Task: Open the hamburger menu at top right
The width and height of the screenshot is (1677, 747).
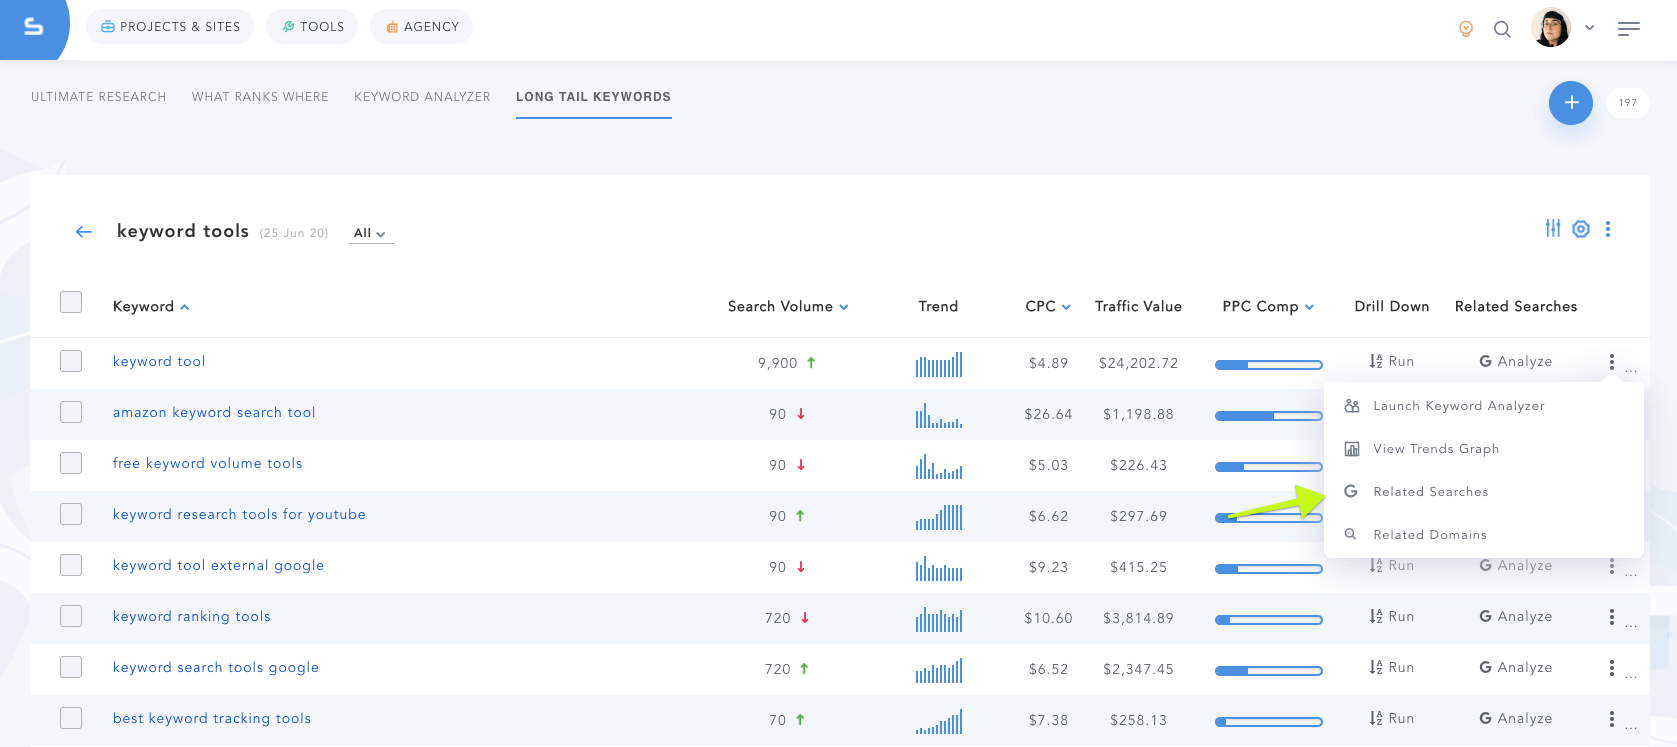Action: point(1628,29)
